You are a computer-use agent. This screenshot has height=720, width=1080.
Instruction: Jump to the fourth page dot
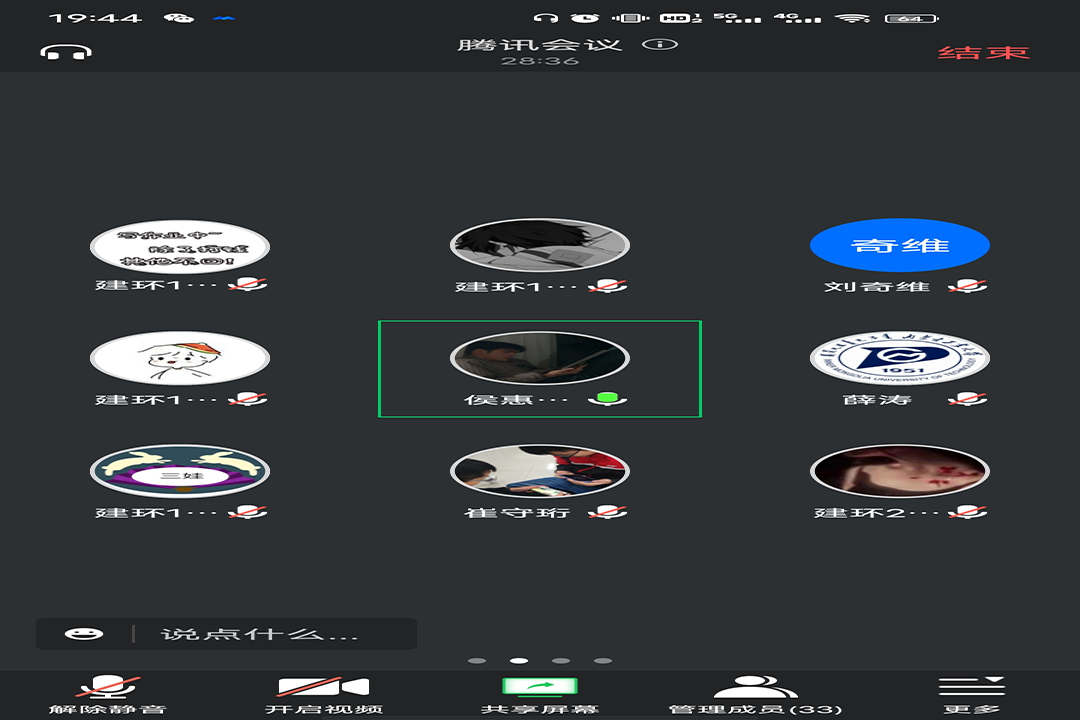pos(603,661)
